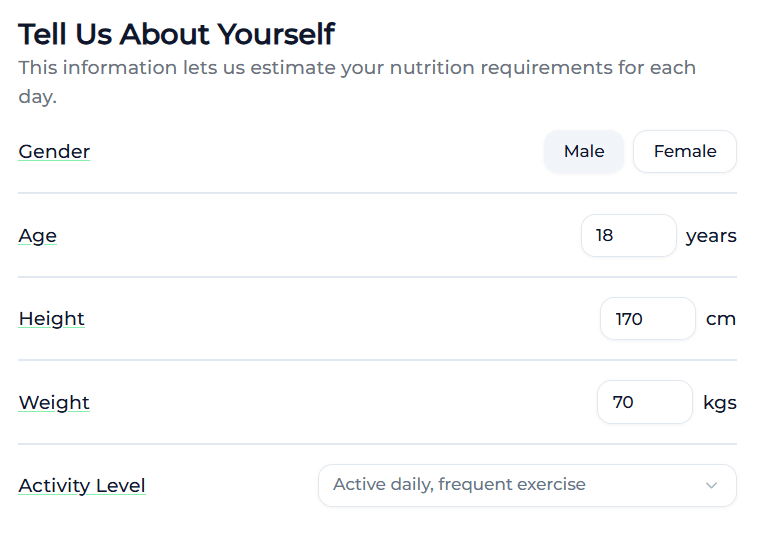Screen dimensions: 784x540
Task: Select the Female gender option
Action: (685, 152)
